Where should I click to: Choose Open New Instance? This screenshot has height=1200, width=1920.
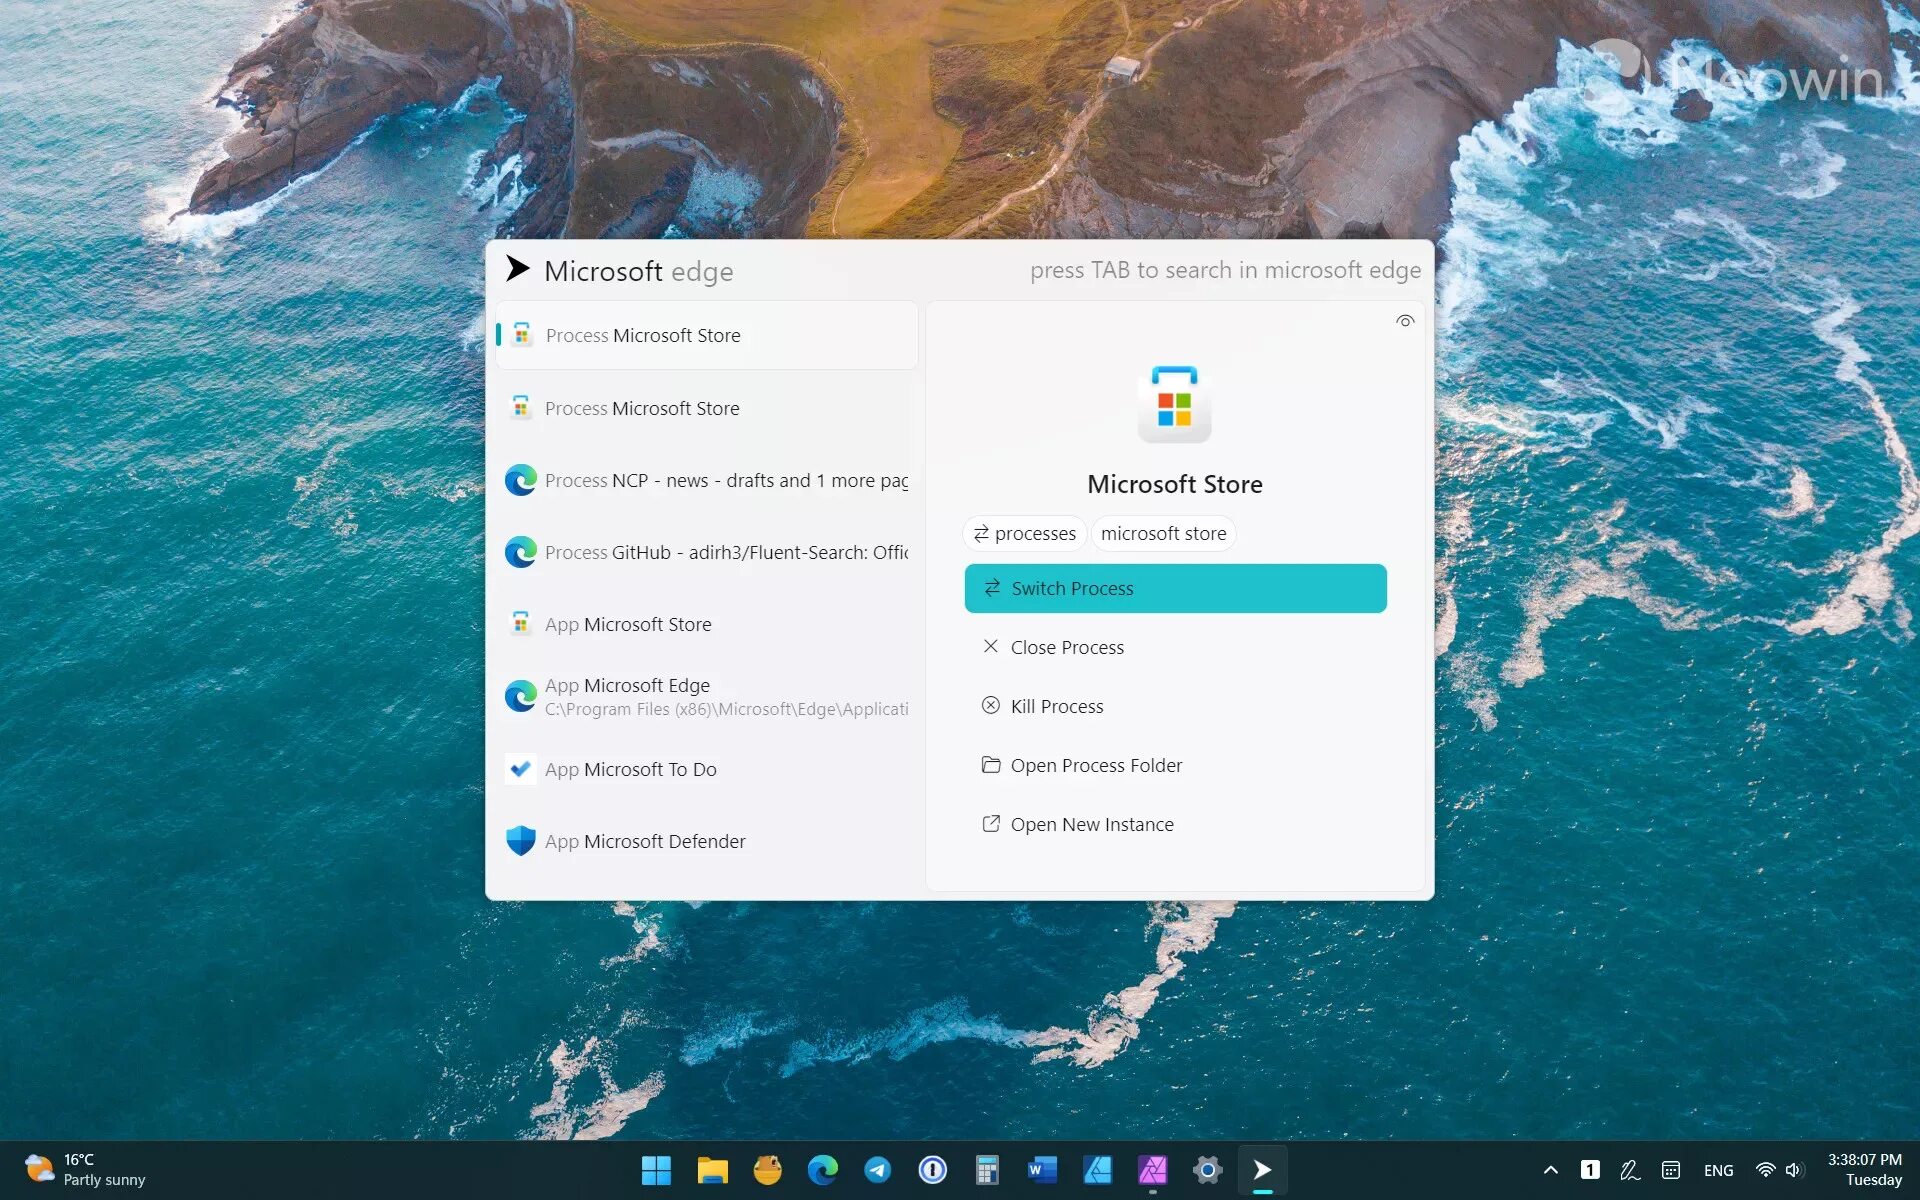[x=1091, y=824]
